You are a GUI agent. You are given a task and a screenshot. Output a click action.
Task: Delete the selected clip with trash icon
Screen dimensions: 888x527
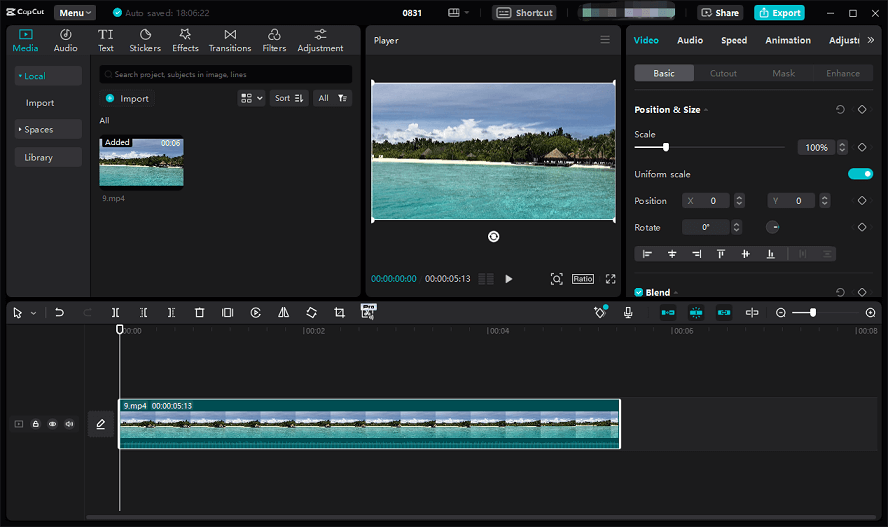point(199,312)
